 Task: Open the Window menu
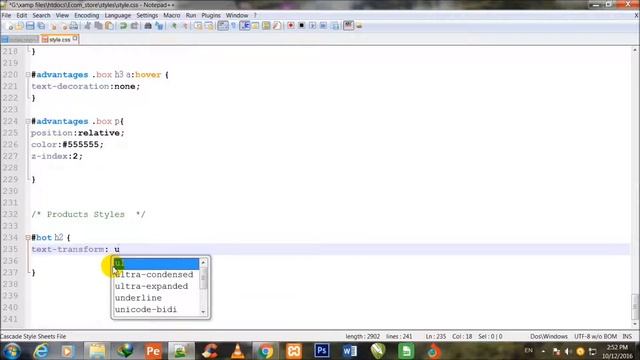(x=237, y=16)
